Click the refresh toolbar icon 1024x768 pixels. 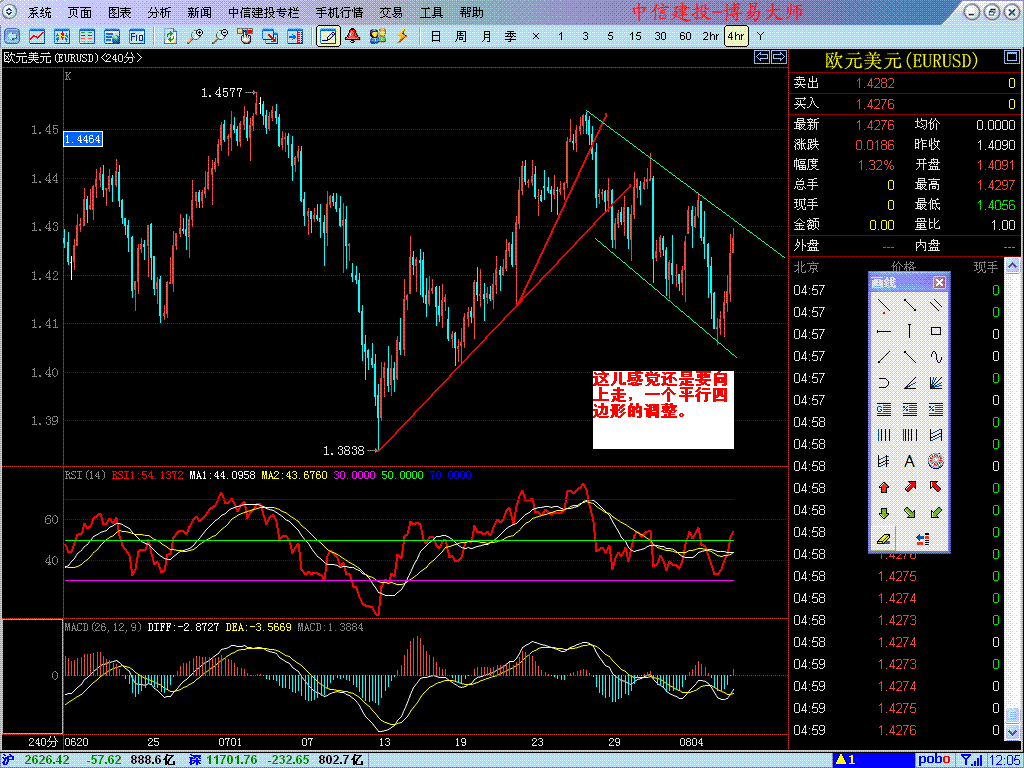(x=170, y=37)
